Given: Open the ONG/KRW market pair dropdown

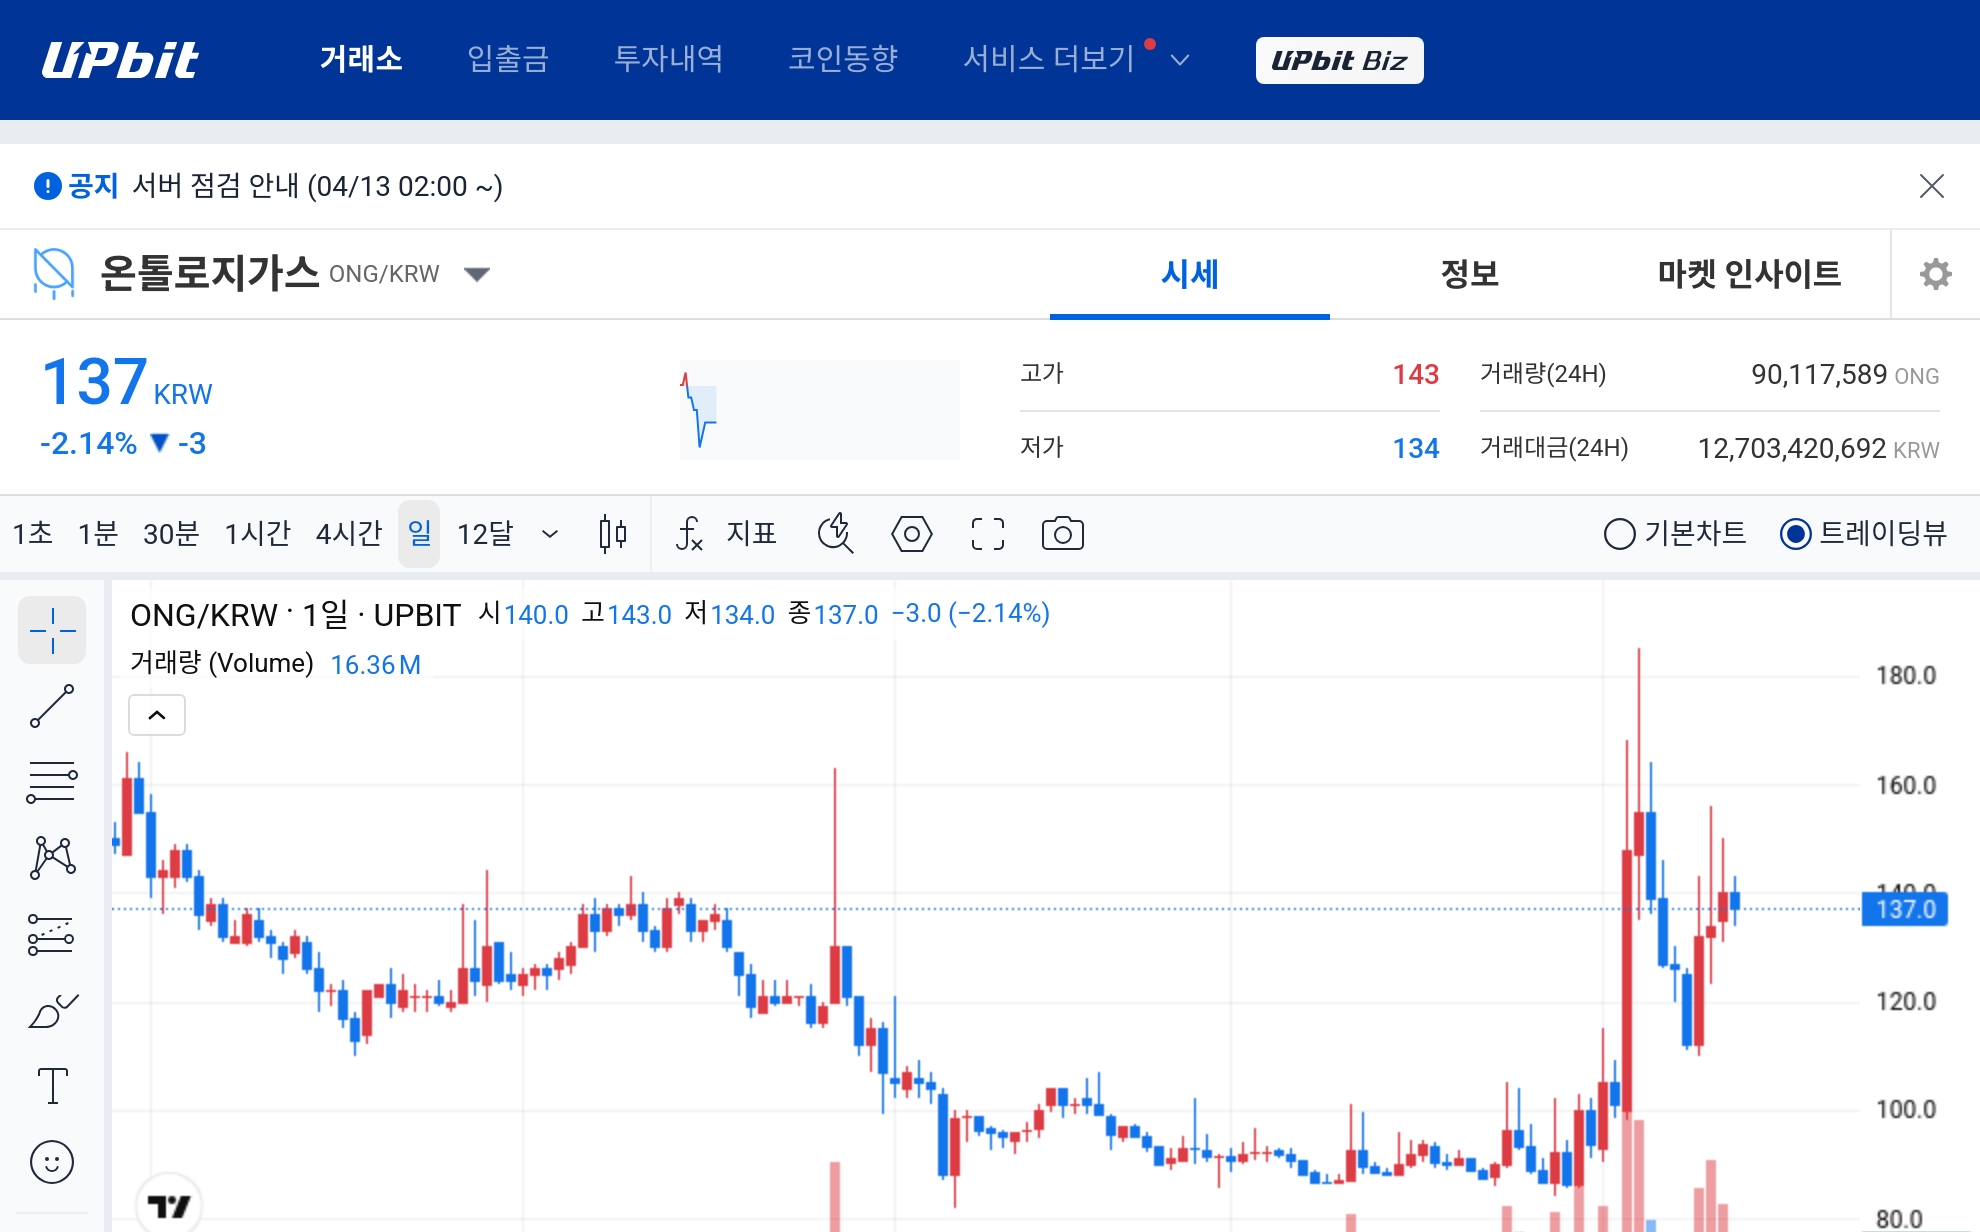Looking at the screenshot, I should click(x=478, y=274).
